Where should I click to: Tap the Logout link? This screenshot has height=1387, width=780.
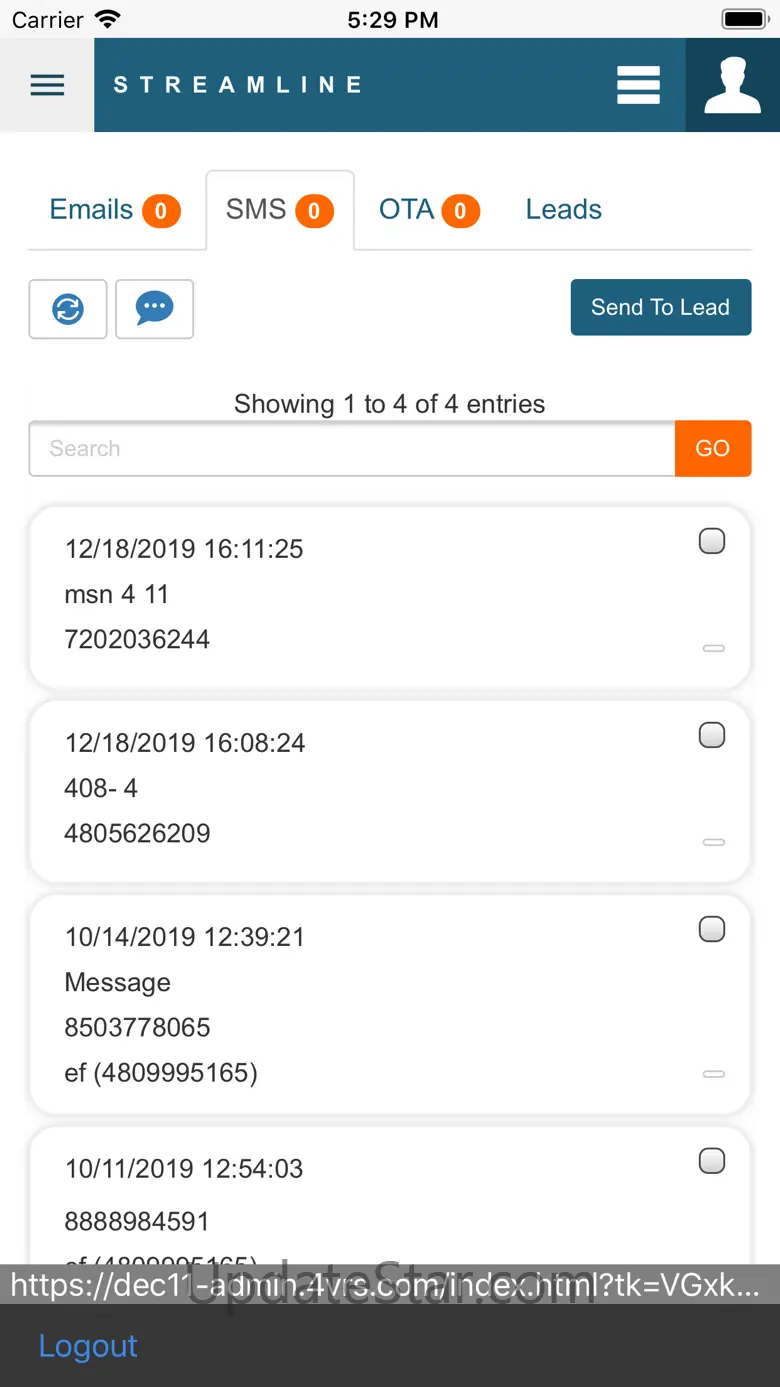coord(88,1346)
